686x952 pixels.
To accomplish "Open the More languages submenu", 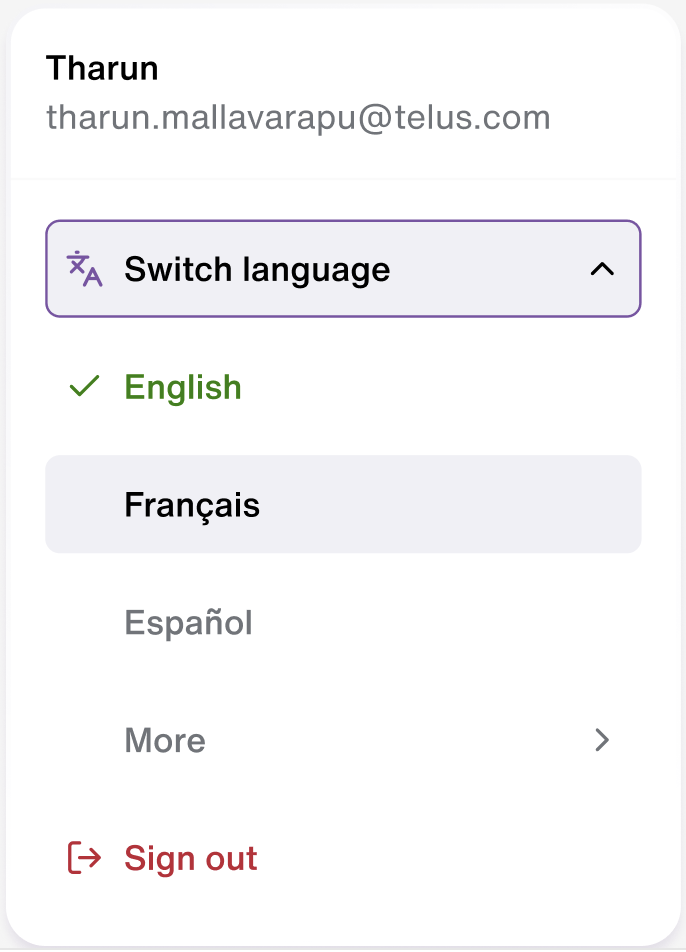I will coord(343,740).
